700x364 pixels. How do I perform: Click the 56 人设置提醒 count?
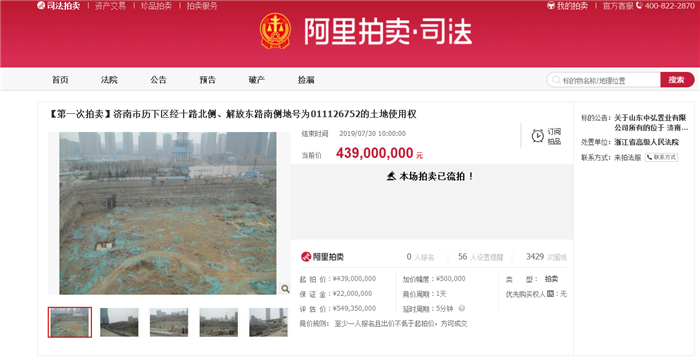(x=480, y=257)
